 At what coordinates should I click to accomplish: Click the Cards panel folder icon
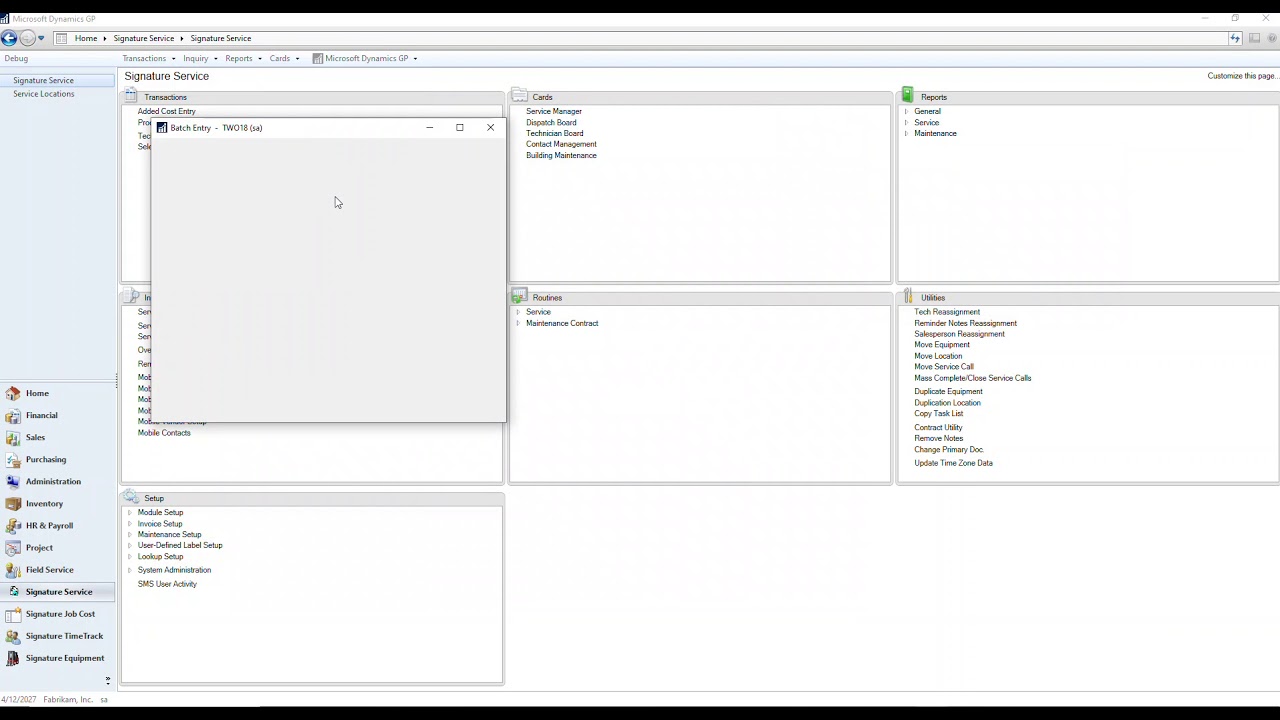[x=519, y=95]
